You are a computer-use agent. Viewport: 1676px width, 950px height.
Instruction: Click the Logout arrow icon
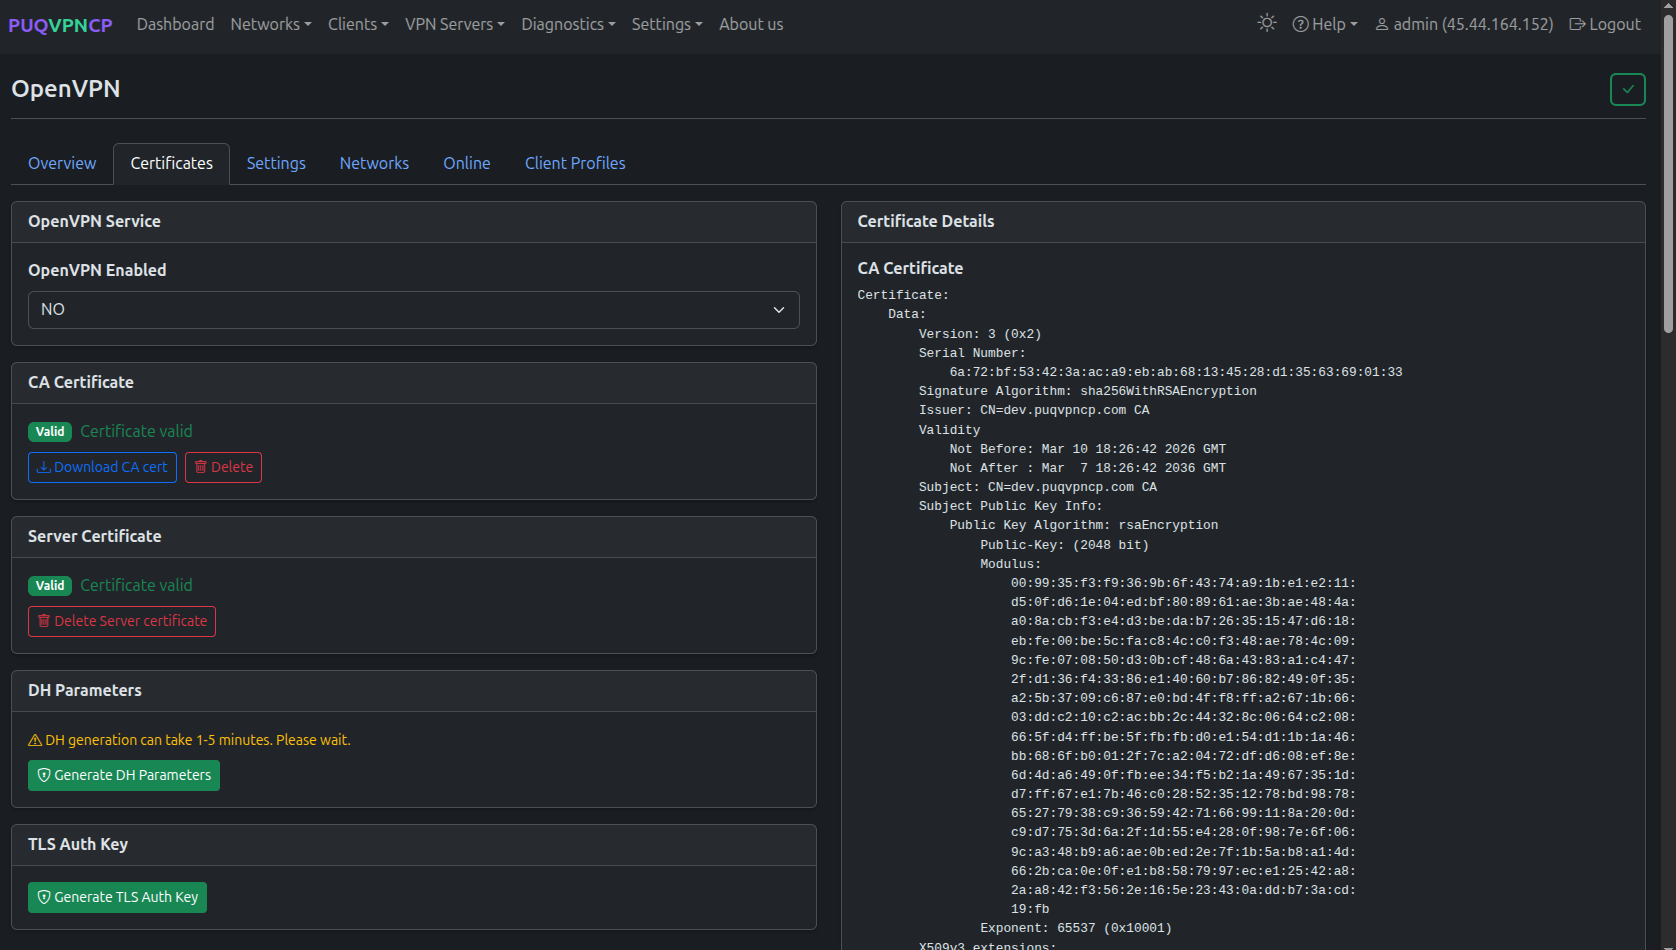(x=1577, y=24)
